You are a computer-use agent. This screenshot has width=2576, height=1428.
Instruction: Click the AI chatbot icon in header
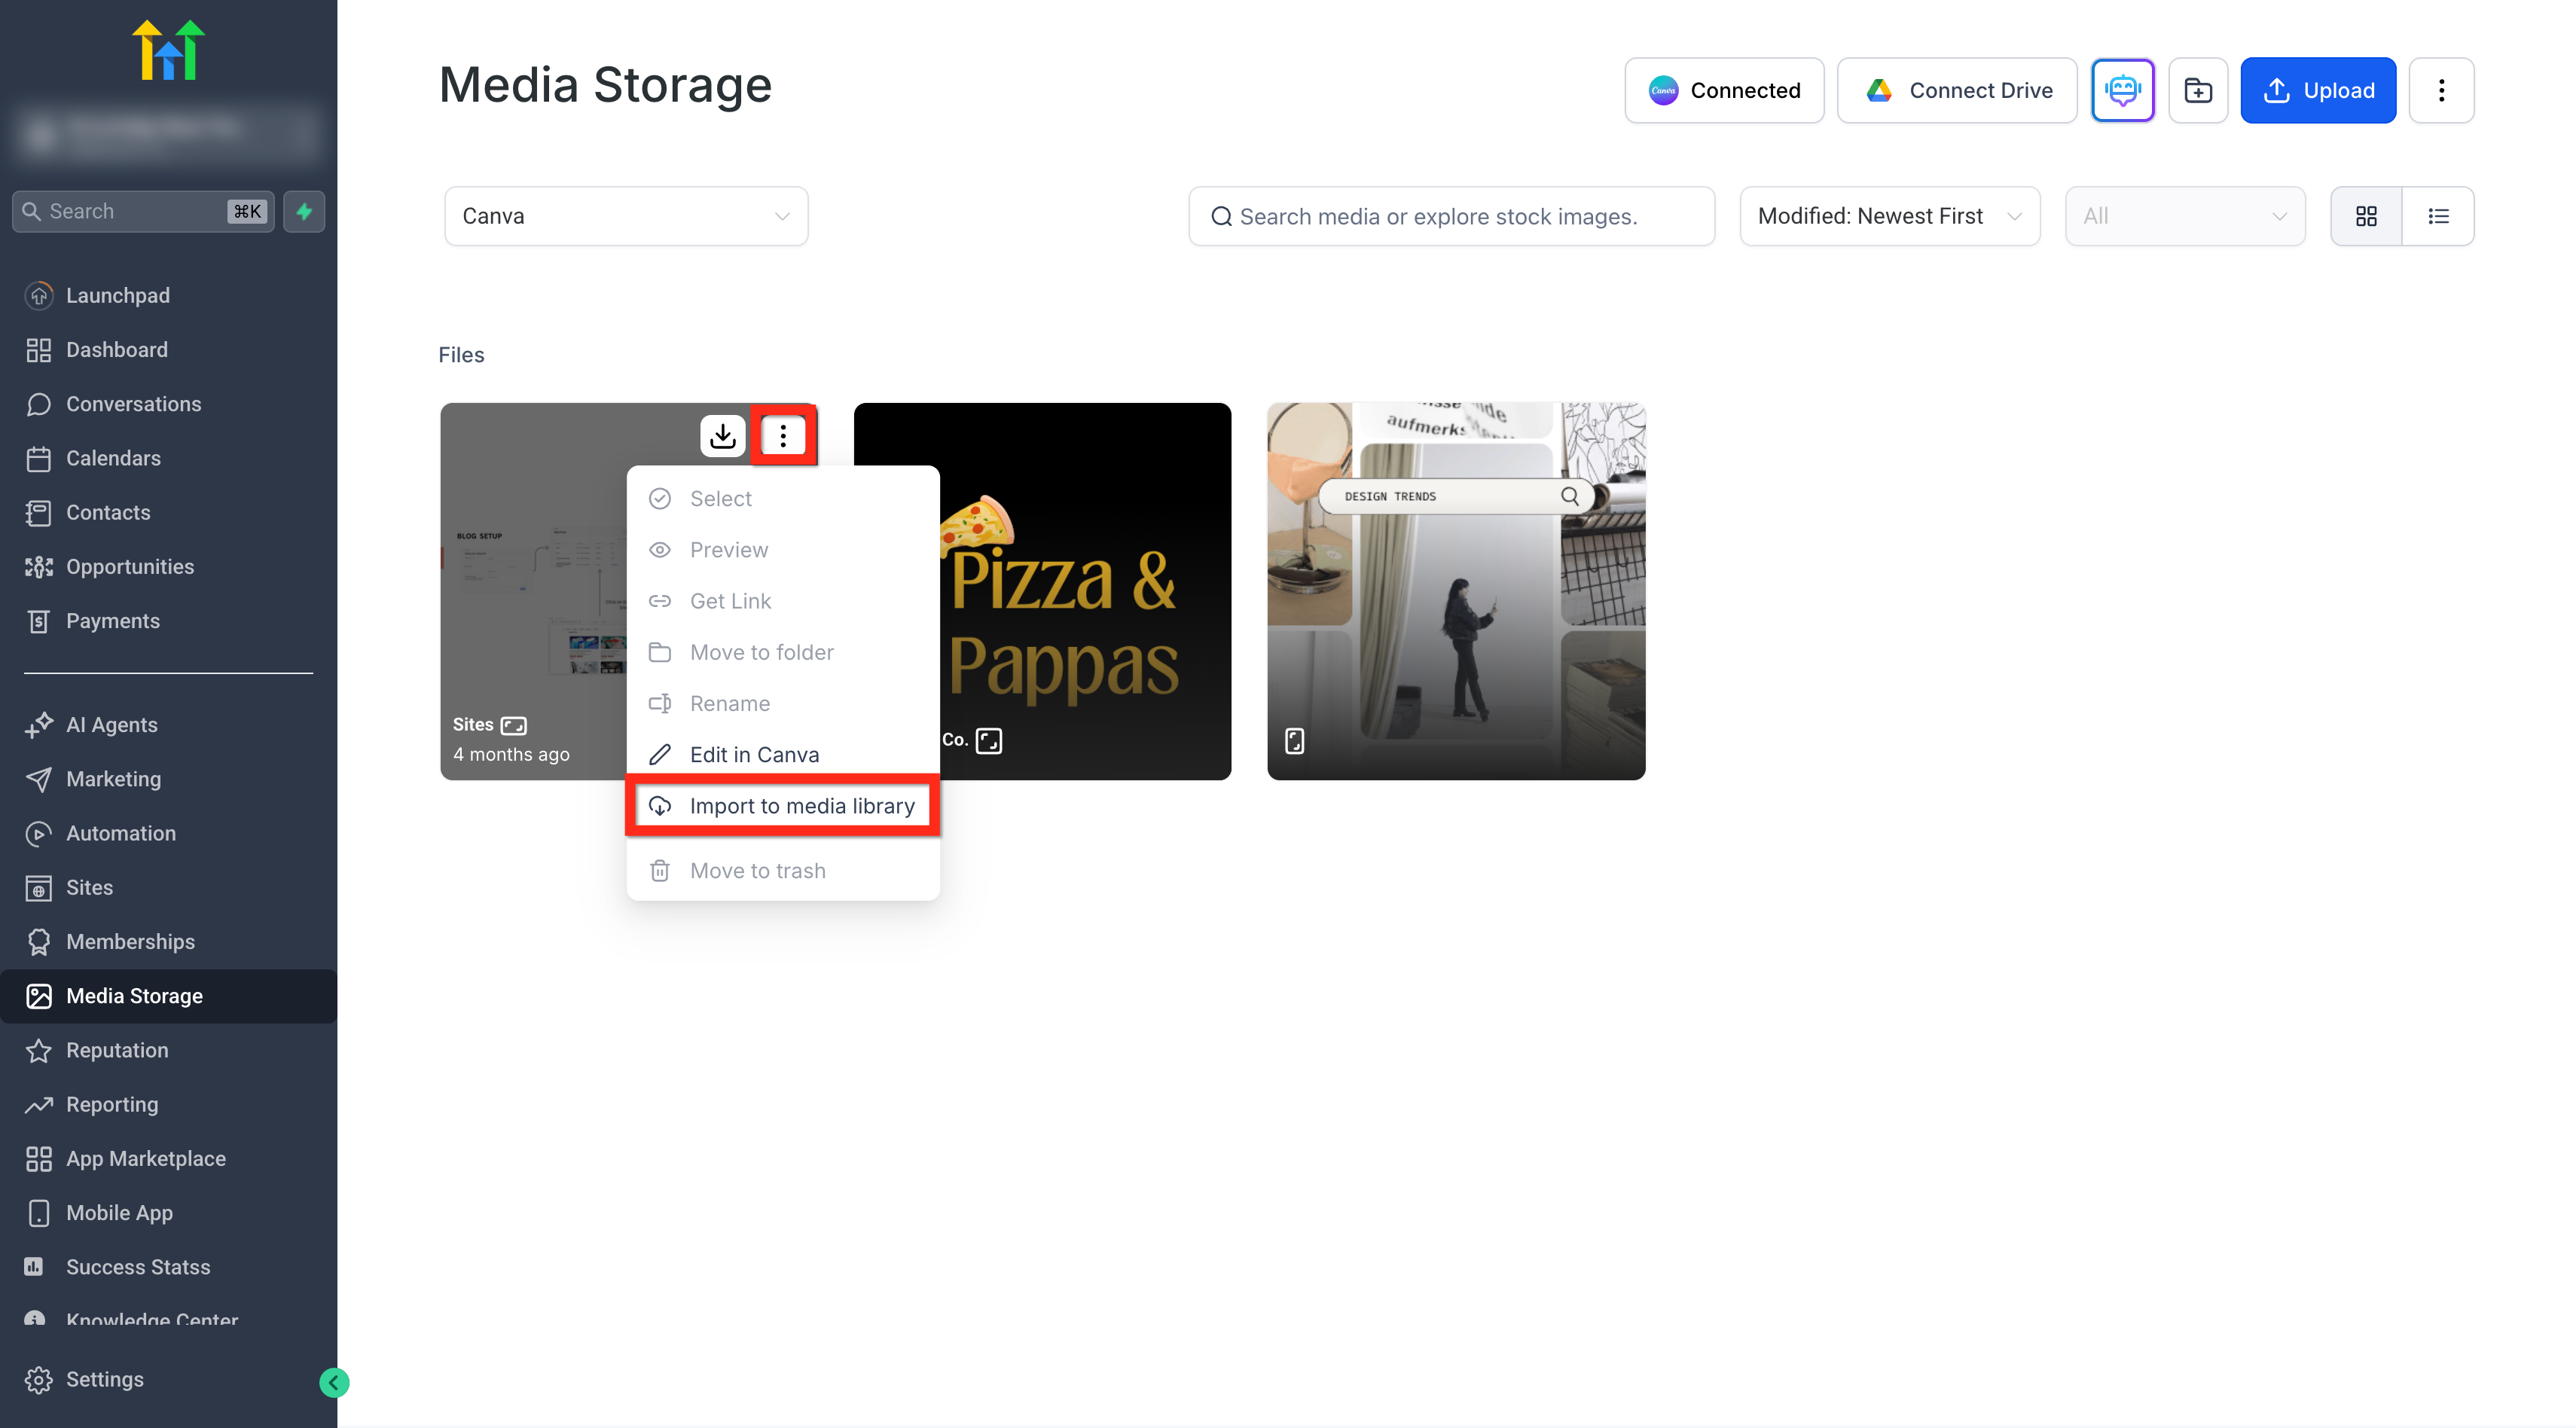[2122, 90]
